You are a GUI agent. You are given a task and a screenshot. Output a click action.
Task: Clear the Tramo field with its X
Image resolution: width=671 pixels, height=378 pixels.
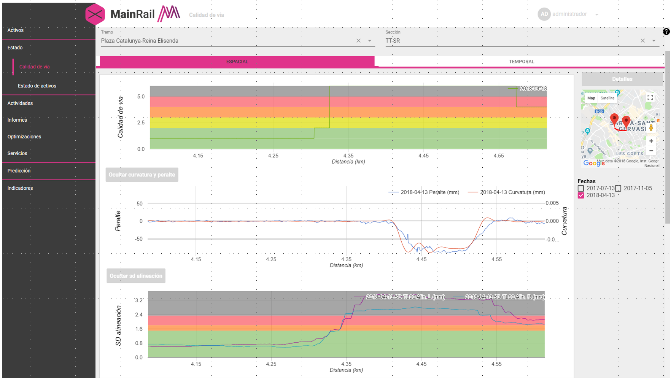tap(359, 41)
